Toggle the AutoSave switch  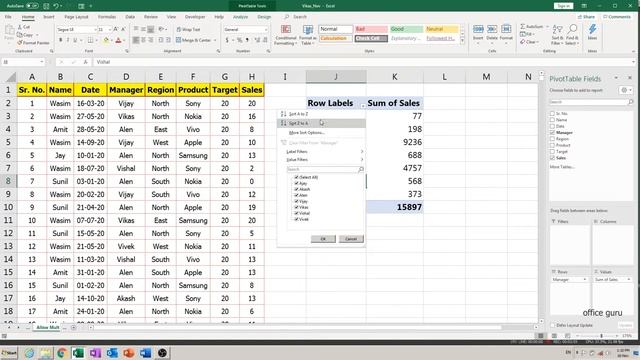(x=32, y=6)
